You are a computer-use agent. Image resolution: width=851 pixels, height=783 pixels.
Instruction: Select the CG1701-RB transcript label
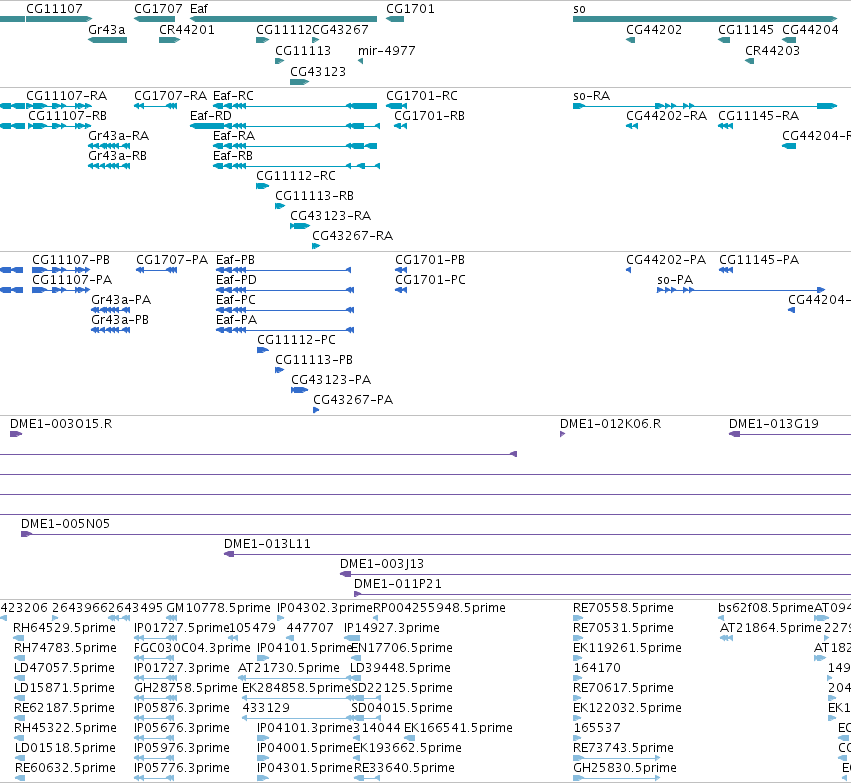click(429, 116)
